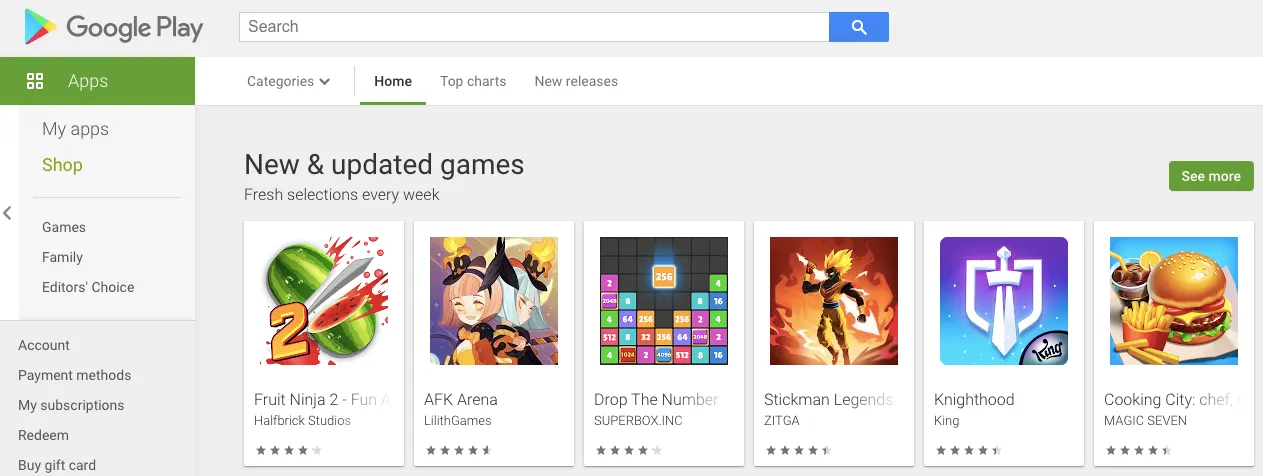The image size is (1263, 476).
Task: Open the Stickman Legends game icon
Action: tap(834, 301)
